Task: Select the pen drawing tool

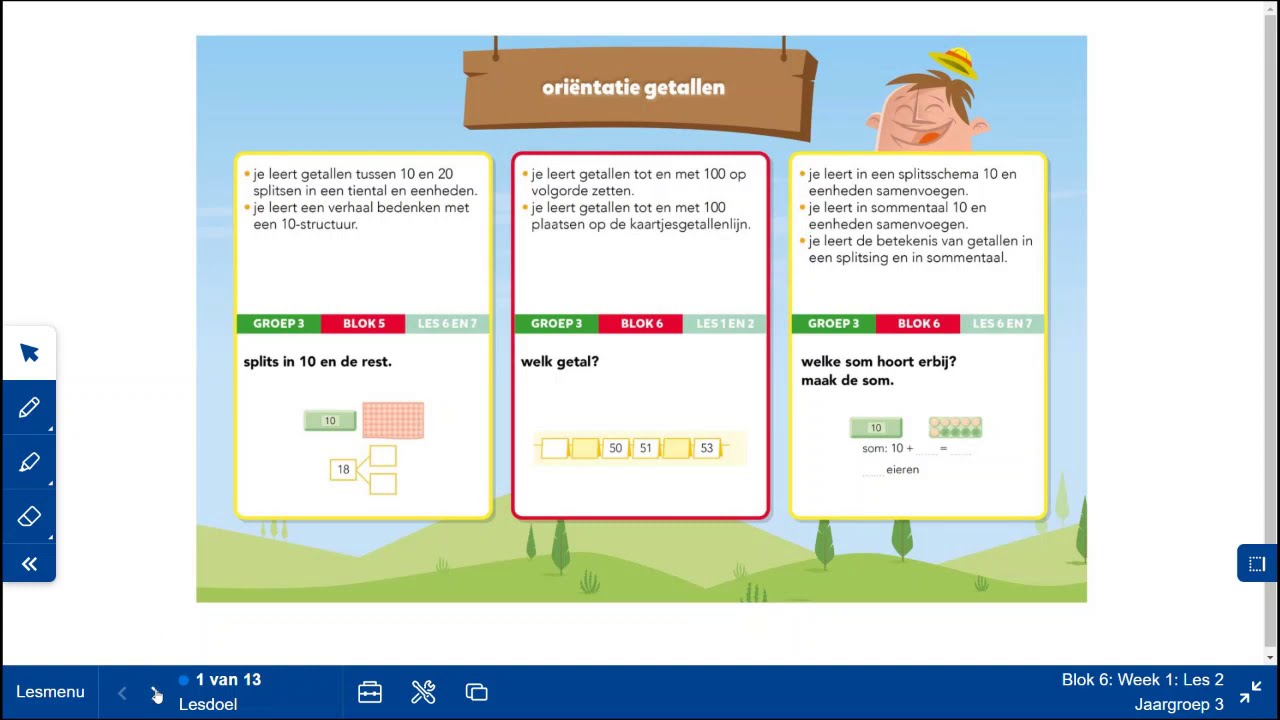Action: click(x=29, y=407)
